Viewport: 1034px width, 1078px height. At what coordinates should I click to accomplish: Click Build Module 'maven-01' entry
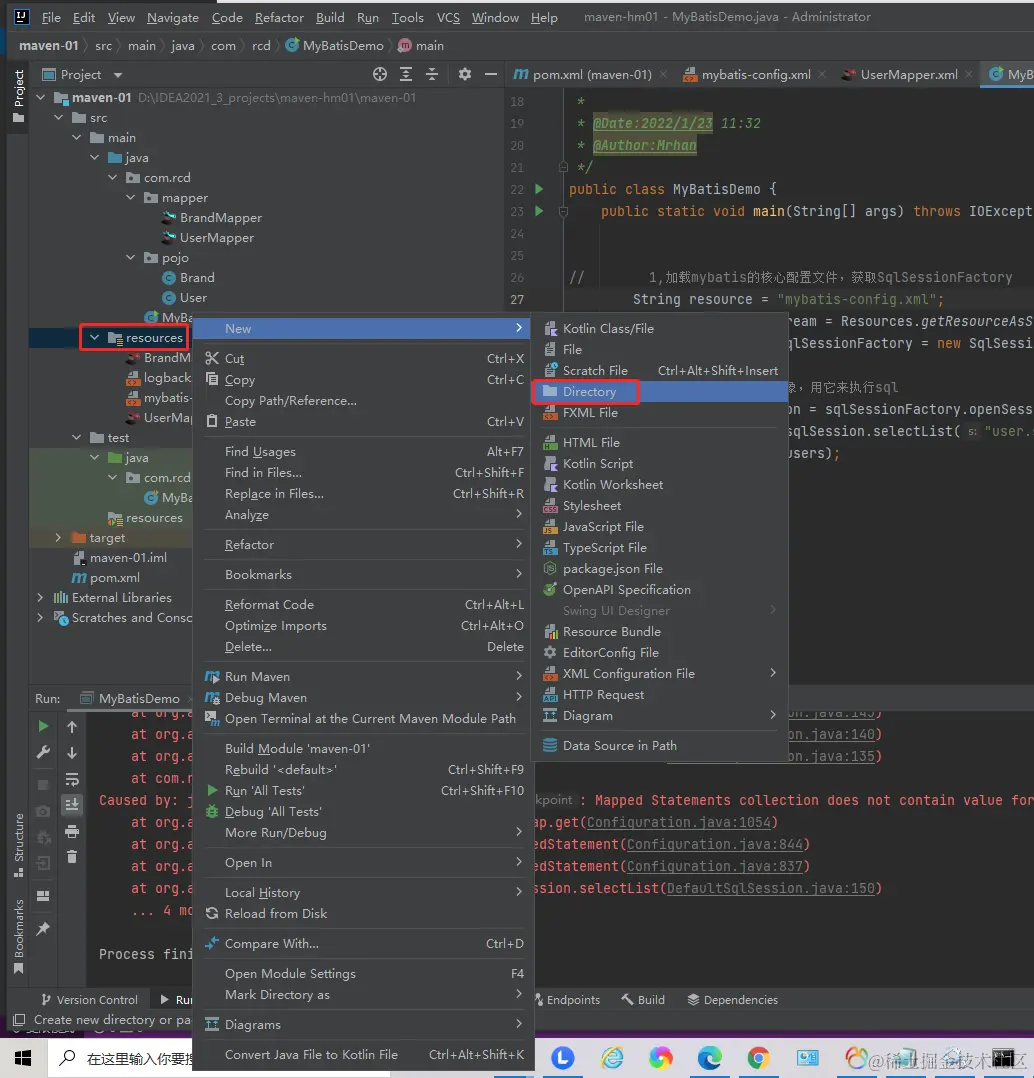click(364, 749)
